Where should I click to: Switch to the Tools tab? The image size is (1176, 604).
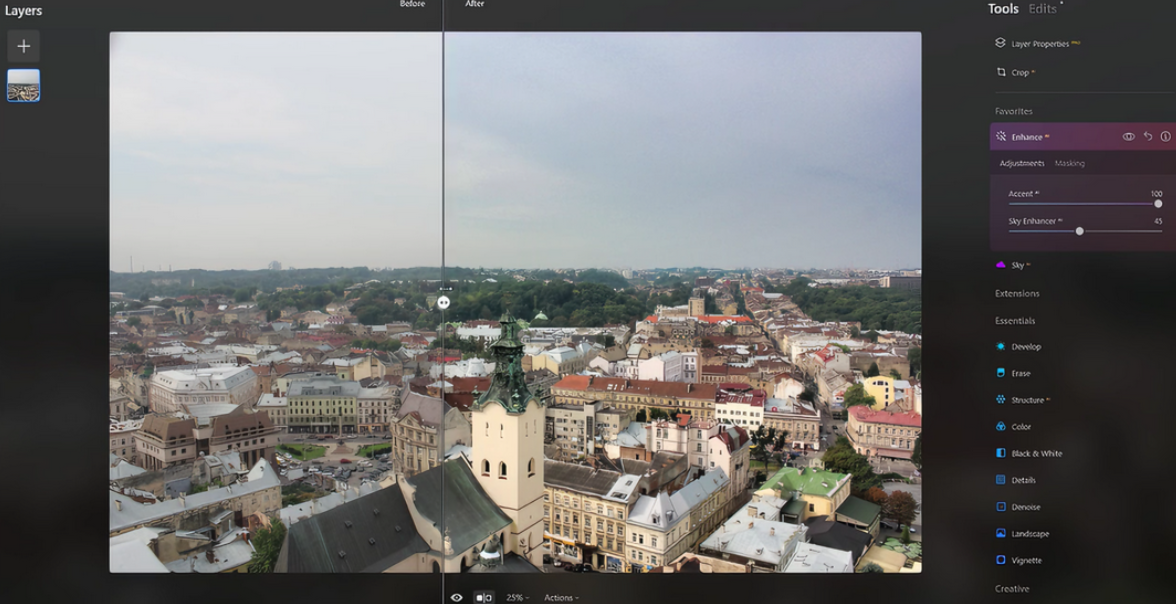[1003, 9]
